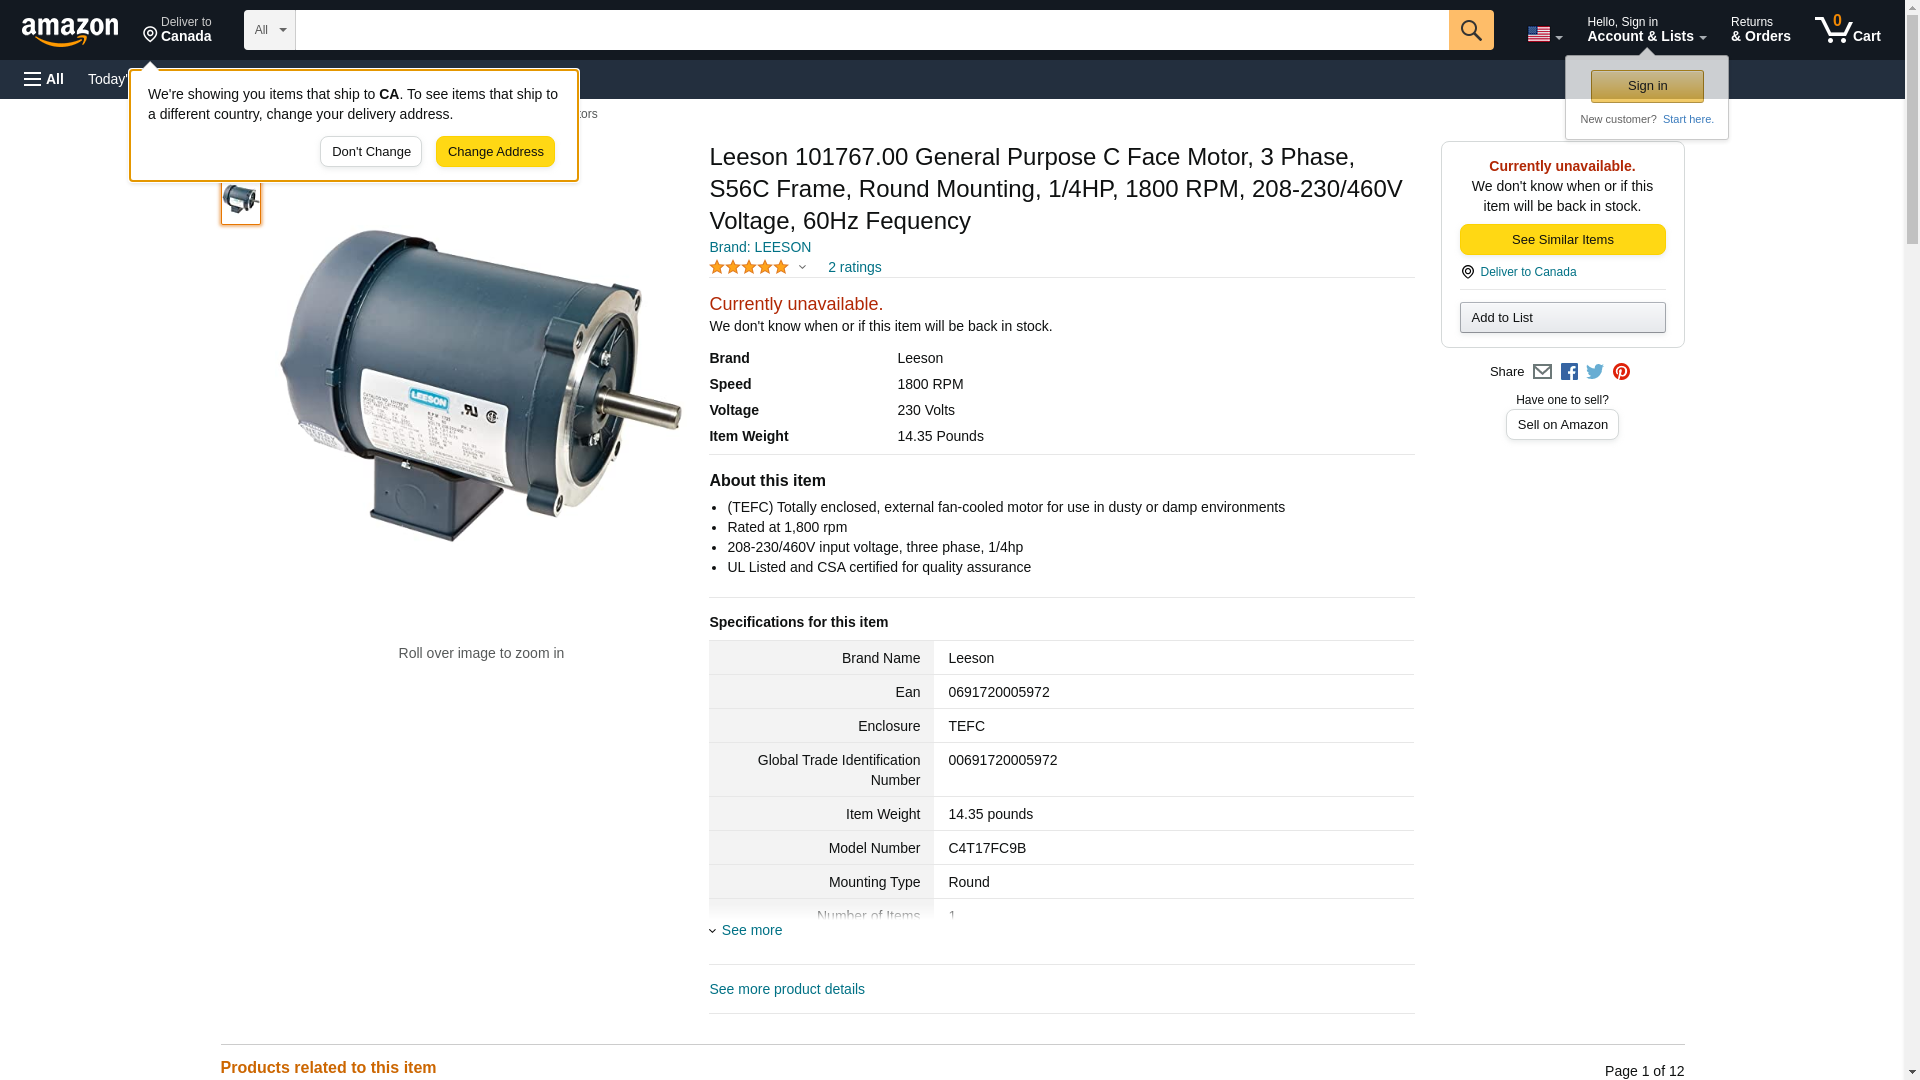Share on Pinterest icon
Viewport: 1920px width, 1080px height.
tap(1621, 372)
